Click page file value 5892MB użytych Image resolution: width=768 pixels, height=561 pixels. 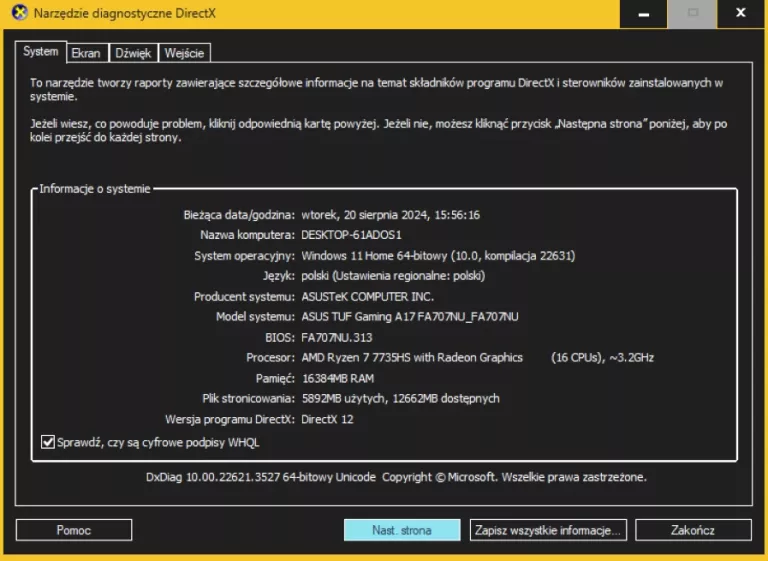[400, 399]
